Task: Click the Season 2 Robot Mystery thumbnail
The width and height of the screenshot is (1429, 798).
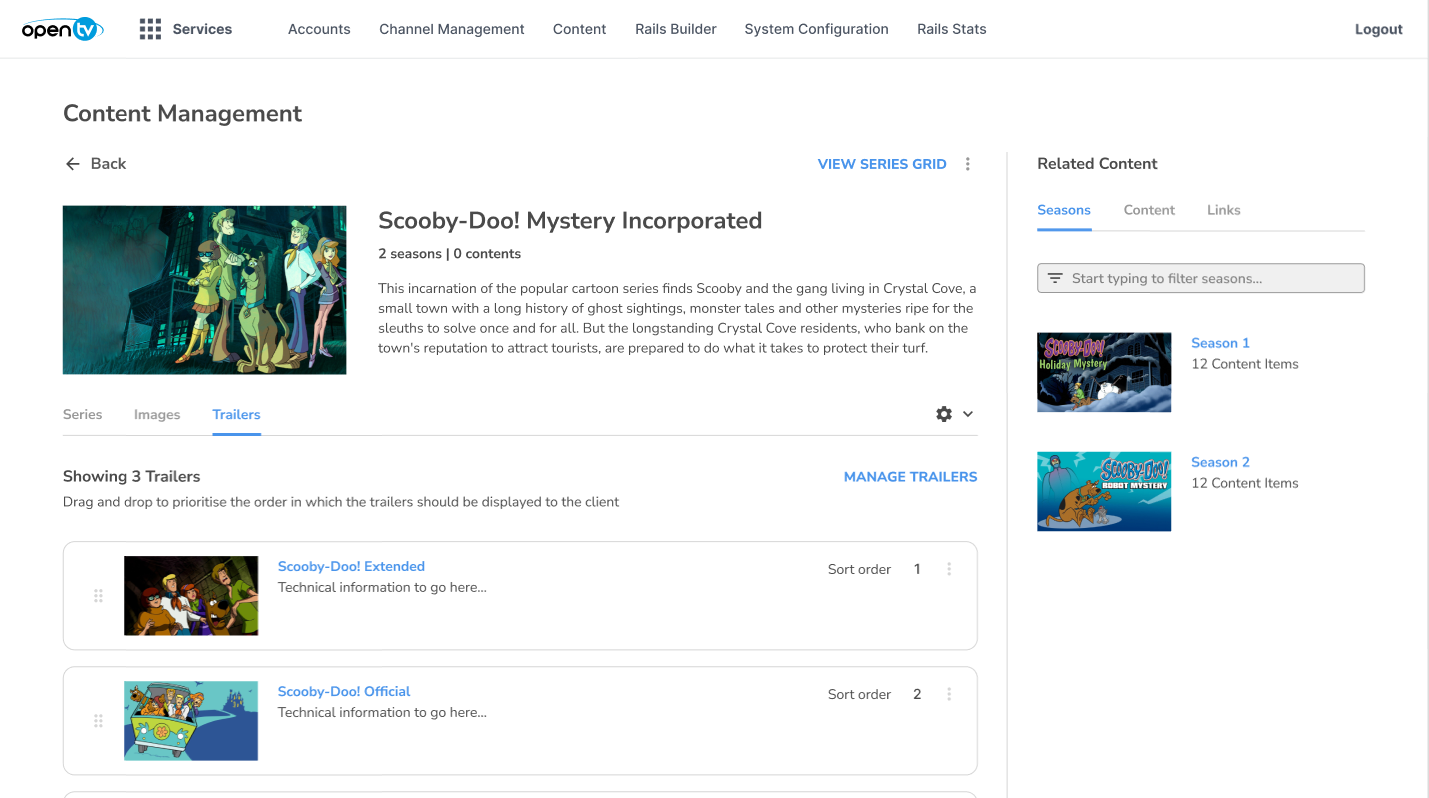Action: (x=1104, y=491)
